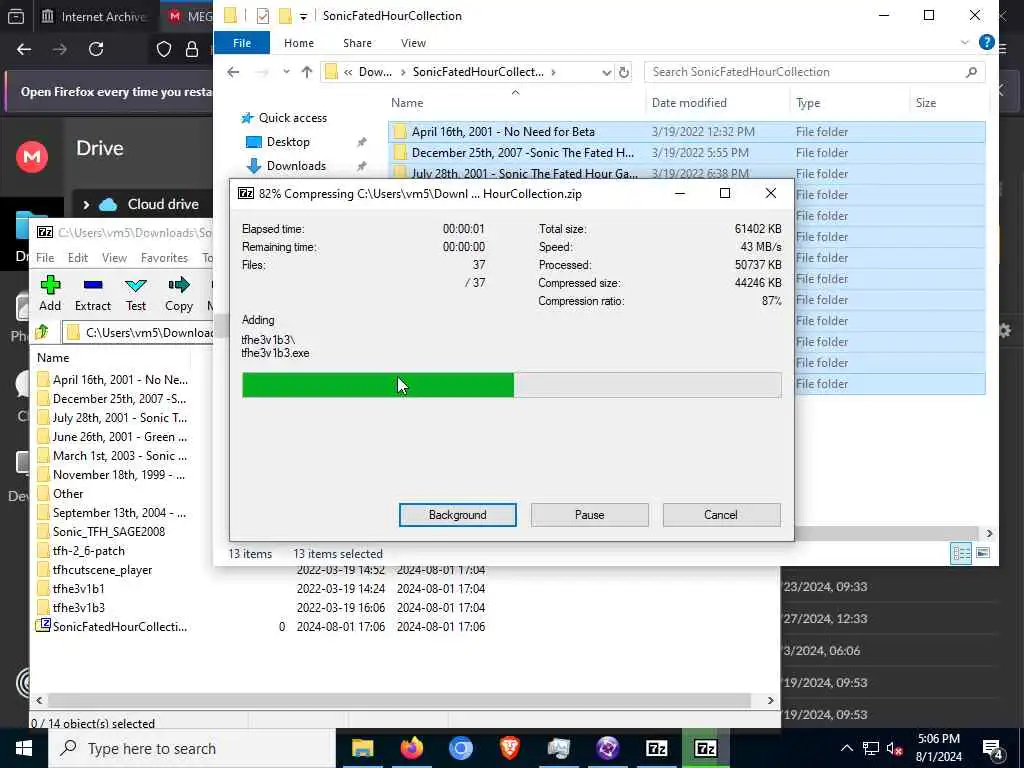The width and height of the screenshot is (1024, 768).
Task: Cancel the compression
Action: 721,515
